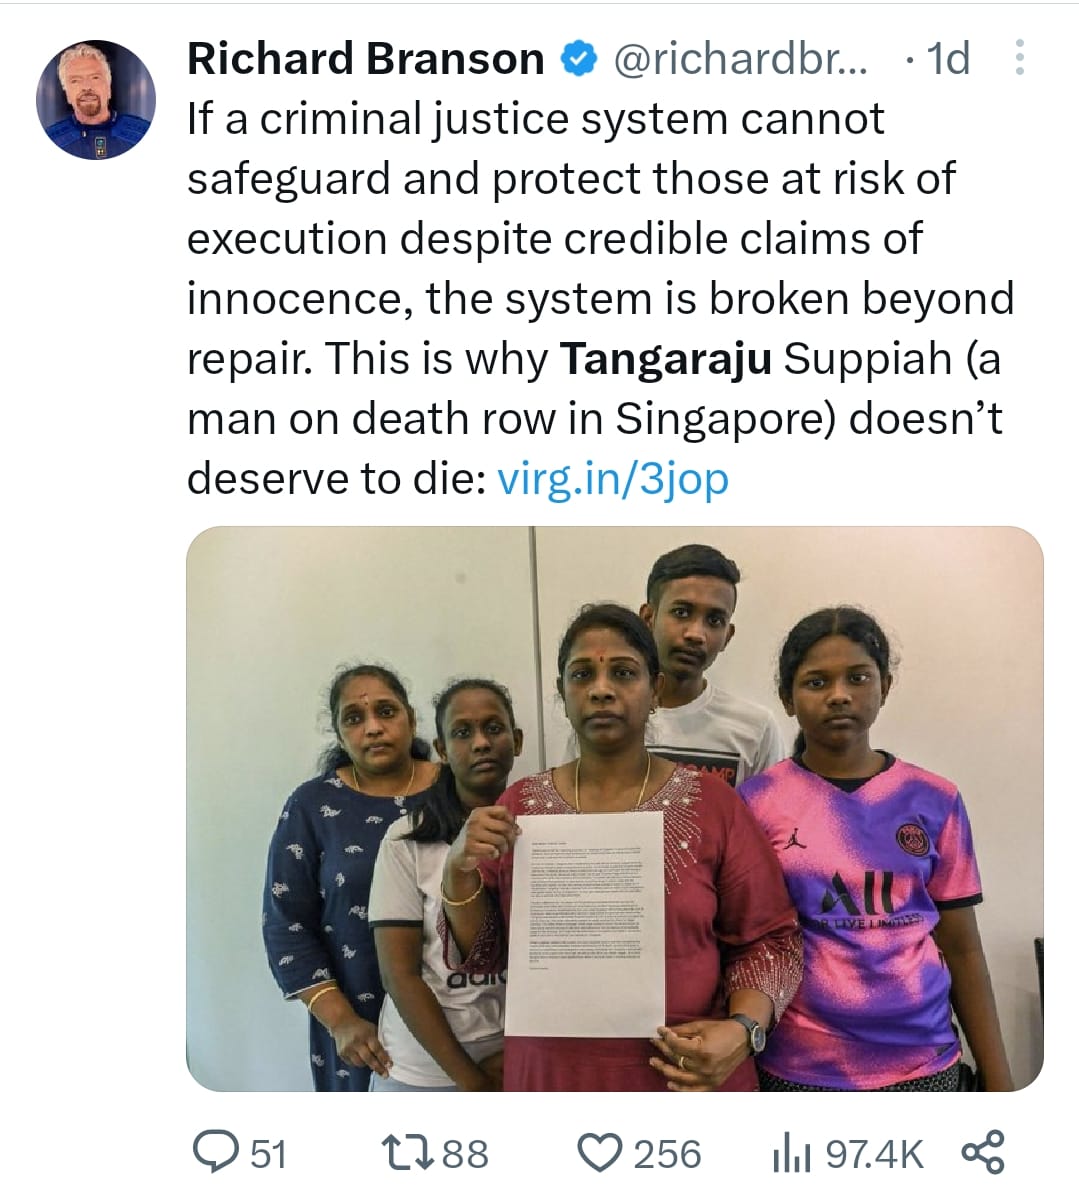Open the attached family photo

tap(615, 808)
